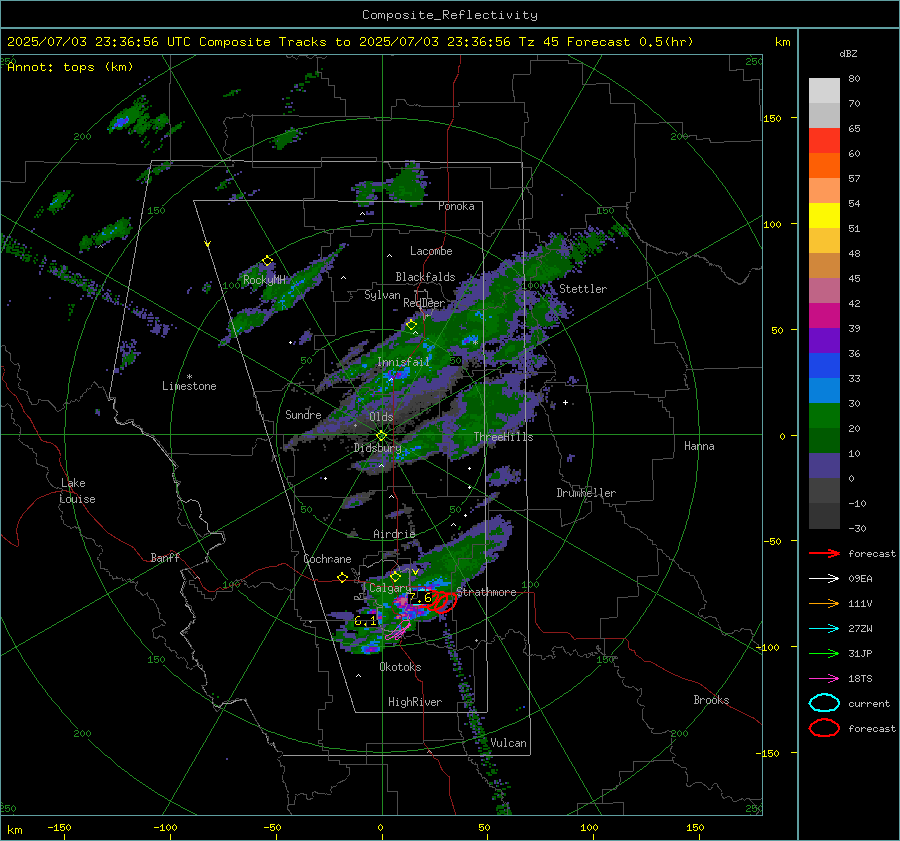
Task: Click the Annot: tops (km) label
Action: pyautogui.click(x=70, y=67)
